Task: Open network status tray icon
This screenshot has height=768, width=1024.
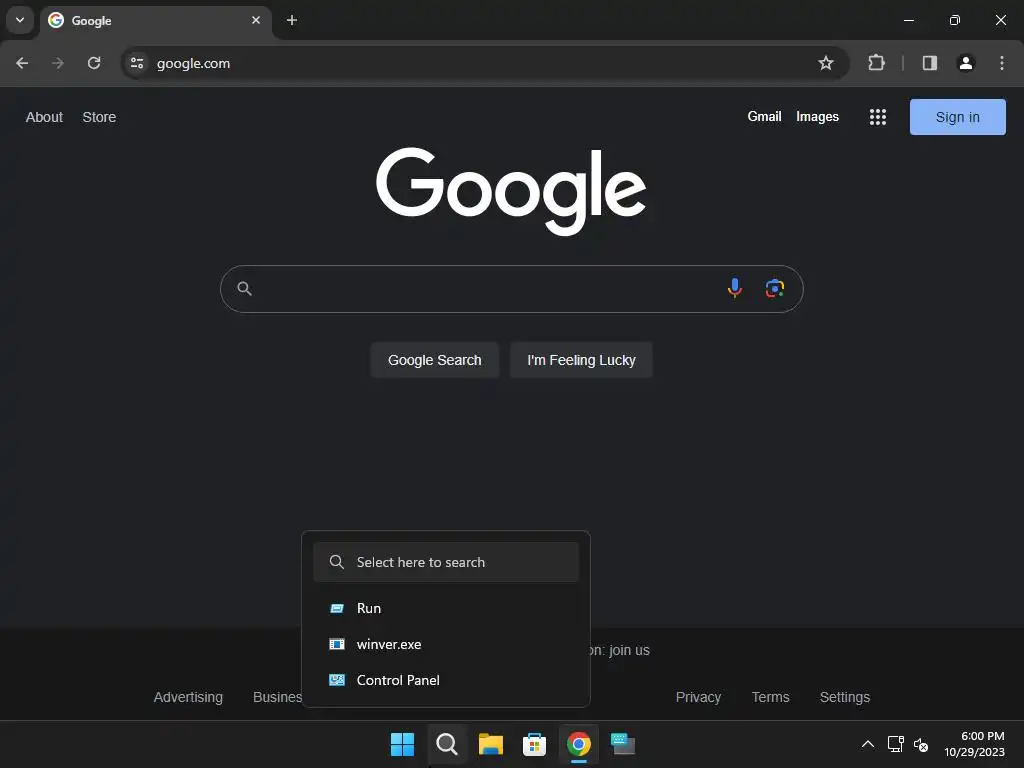Action: coord(895,744)
